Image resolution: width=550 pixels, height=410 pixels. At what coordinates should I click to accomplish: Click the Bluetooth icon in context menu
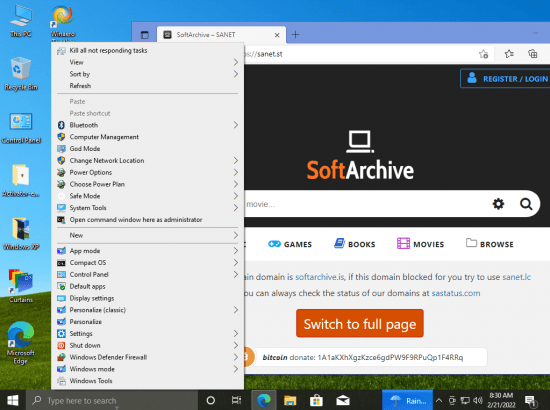pyautogui.click(x=61, y=125)
